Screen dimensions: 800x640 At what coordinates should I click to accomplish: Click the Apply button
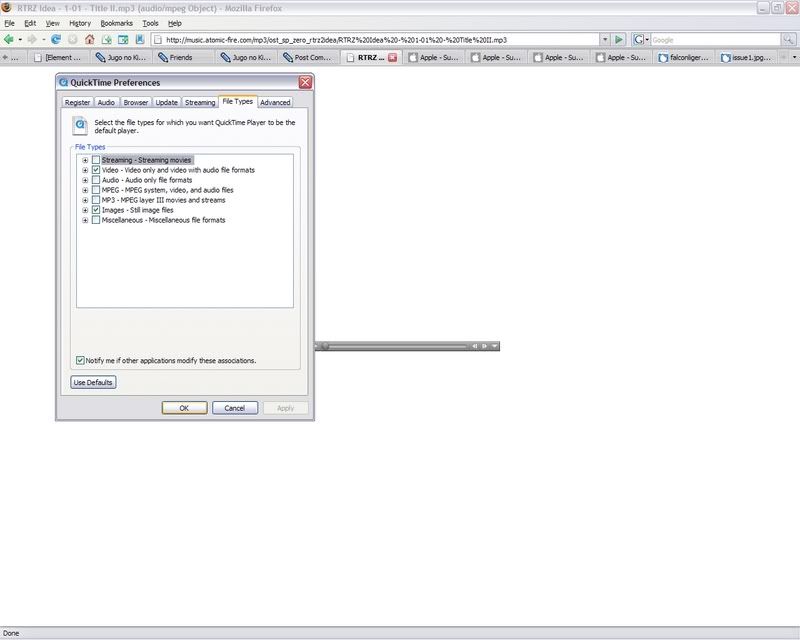click(x=286, y=408)
